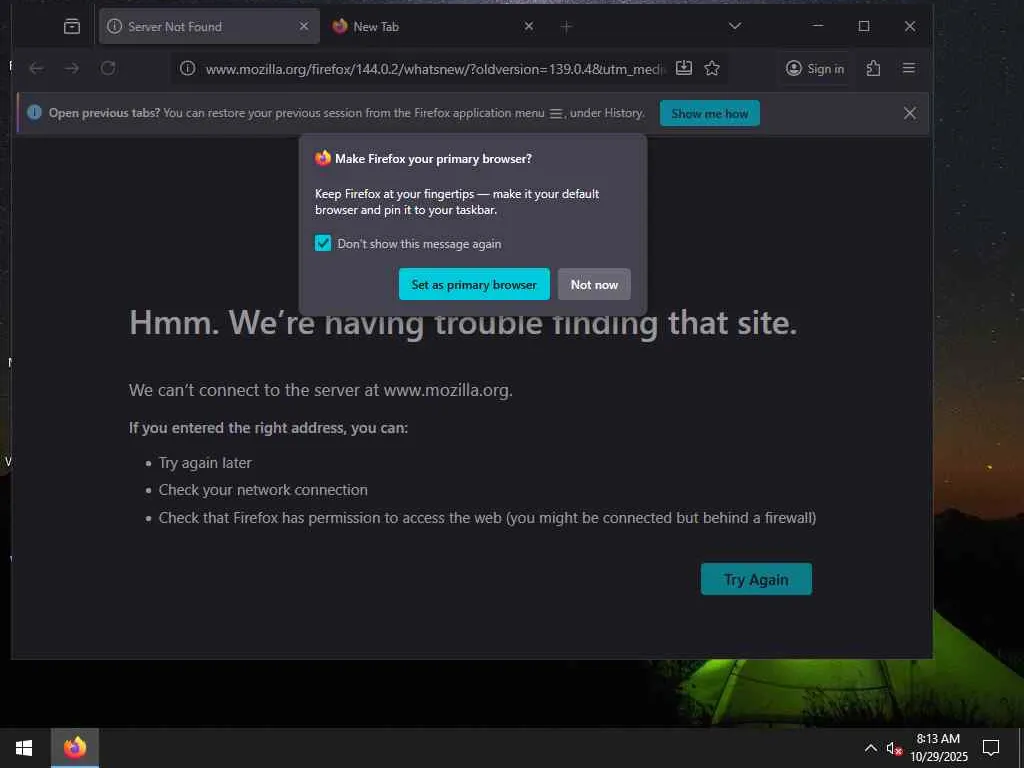Open the Firefox application menu
Image resolution: width=1024 pixels, height=768 pixels.
point(908,69)
